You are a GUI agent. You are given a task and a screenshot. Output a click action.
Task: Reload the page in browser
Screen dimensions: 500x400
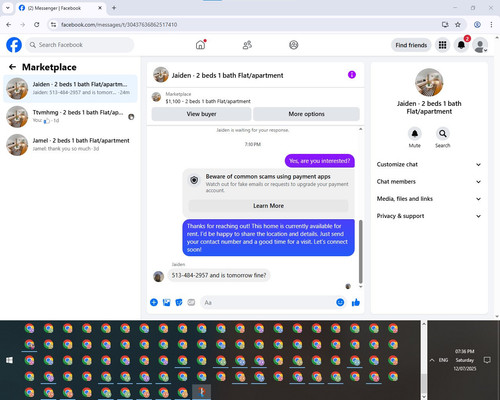coord(37,24)
